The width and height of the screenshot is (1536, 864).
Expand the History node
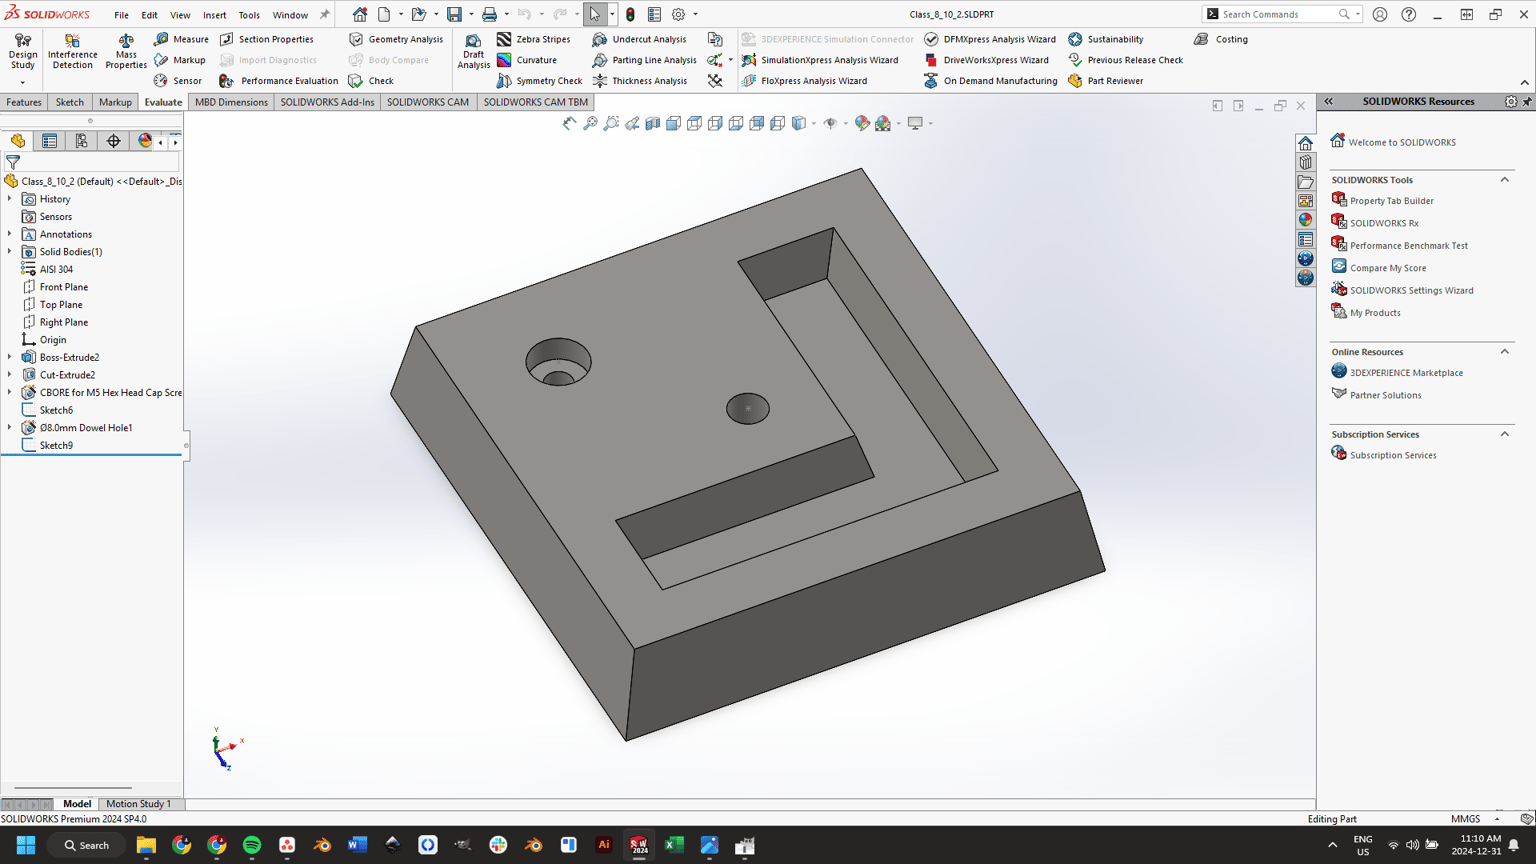click(x=10, y=199)
